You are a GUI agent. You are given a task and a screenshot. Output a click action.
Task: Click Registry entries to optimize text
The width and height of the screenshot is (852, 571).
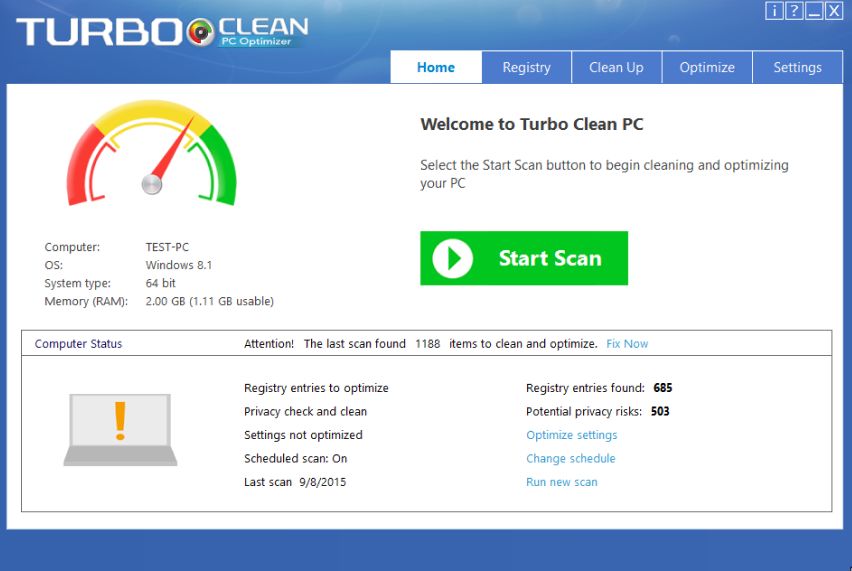click(x=316, y=388)
